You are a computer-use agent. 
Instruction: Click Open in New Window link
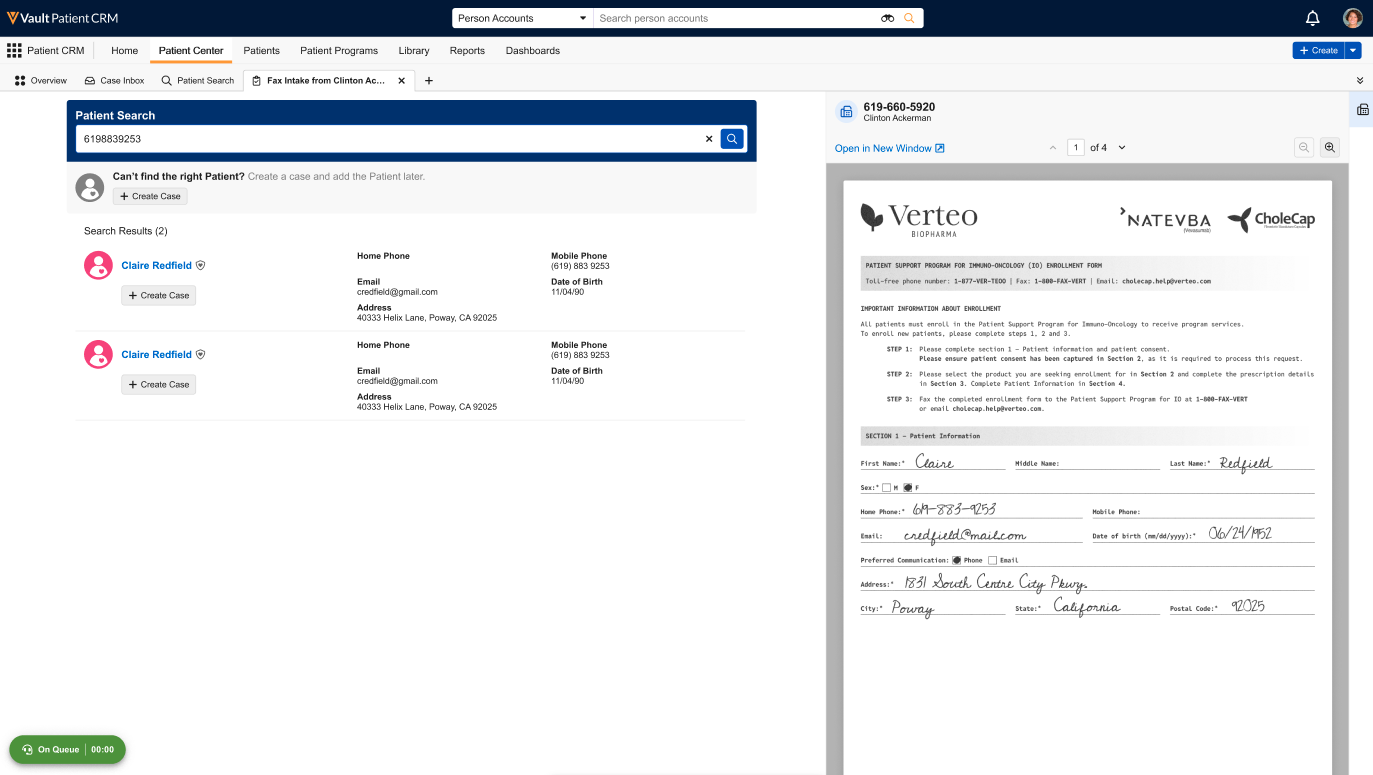coord(889,148)
